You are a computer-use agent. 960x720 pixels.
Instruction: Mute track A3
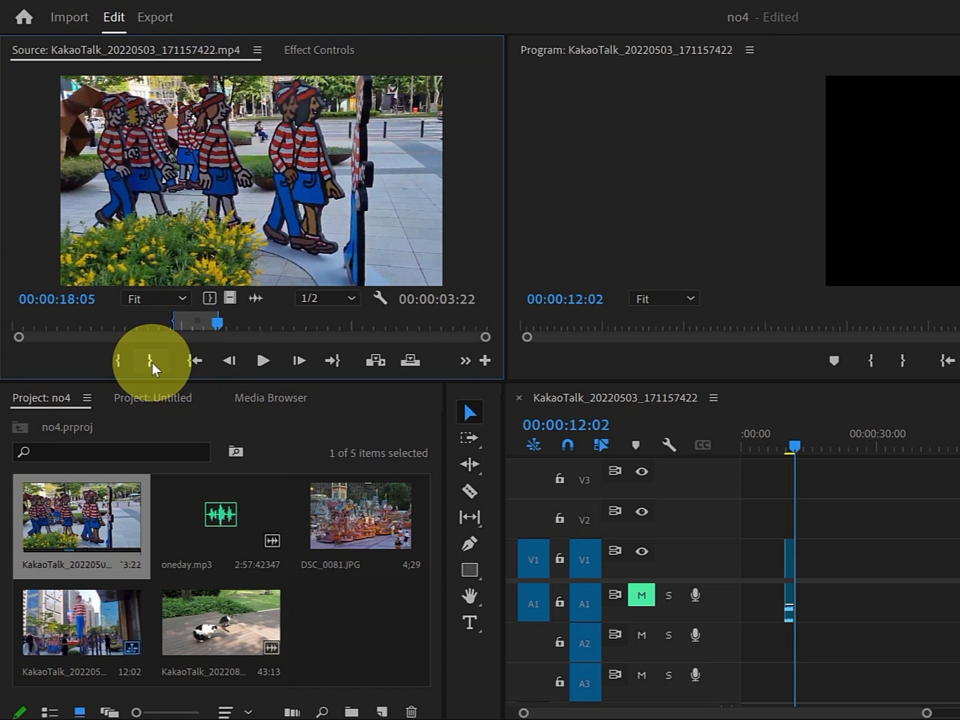642,675
